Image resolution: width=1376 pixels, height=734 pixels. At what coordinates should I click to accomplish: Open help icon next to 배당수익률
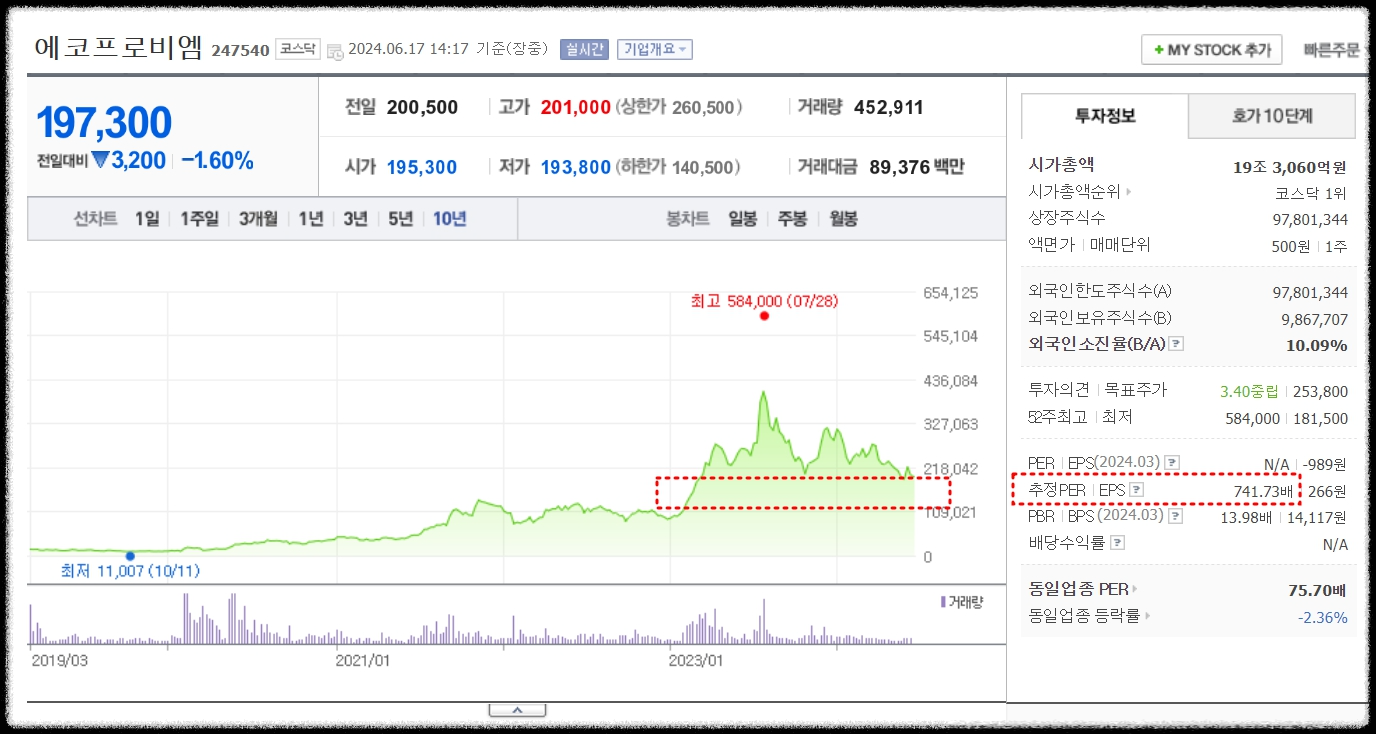(x=1117, y=543)
